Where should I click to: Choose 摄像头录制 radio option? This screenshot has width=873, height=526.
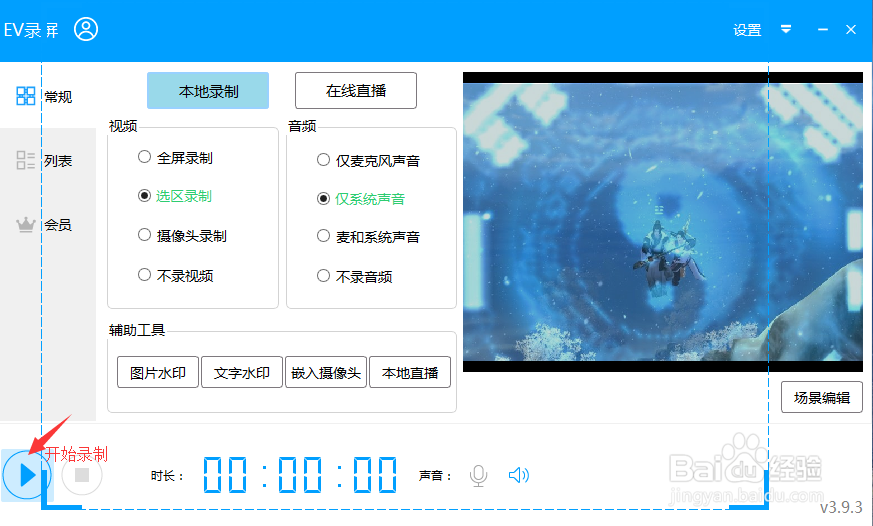tap(182, 235)
